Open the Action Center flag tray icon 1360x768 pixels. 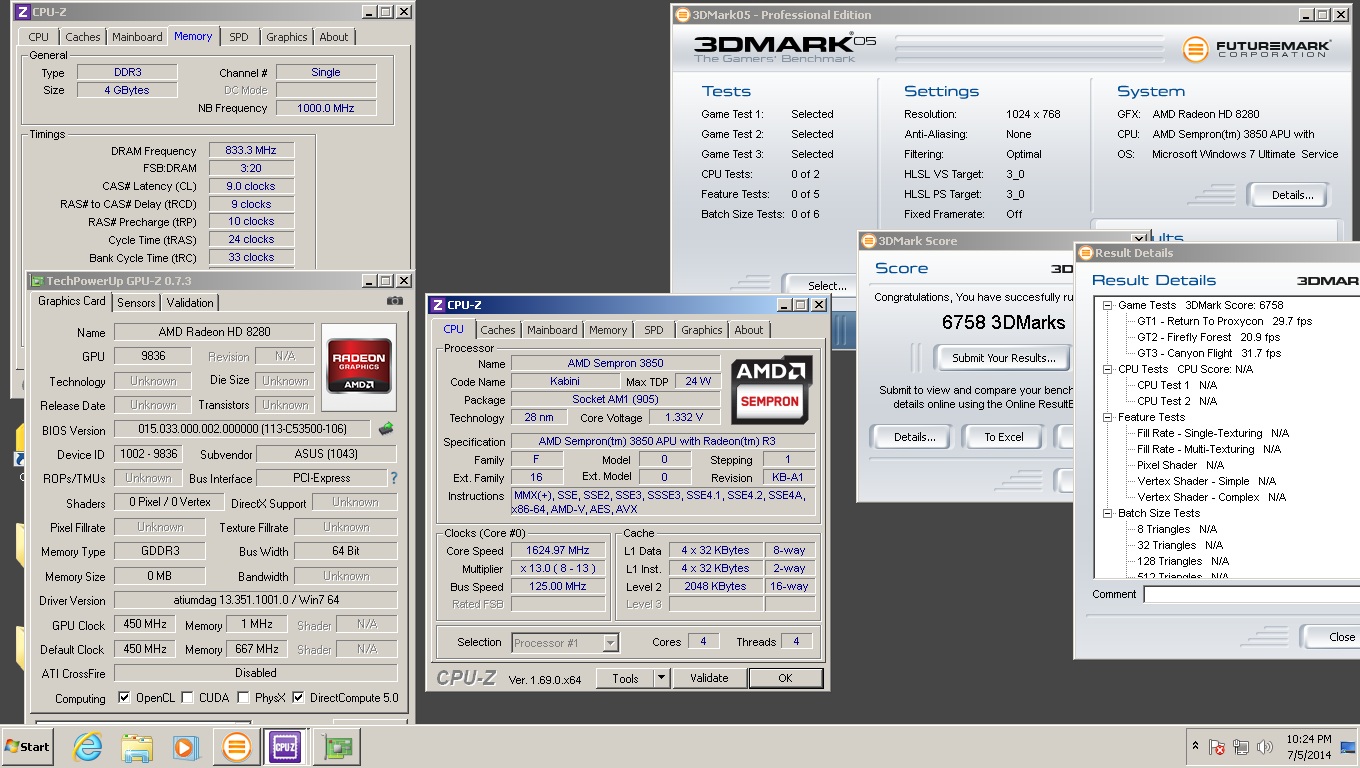1217,747
